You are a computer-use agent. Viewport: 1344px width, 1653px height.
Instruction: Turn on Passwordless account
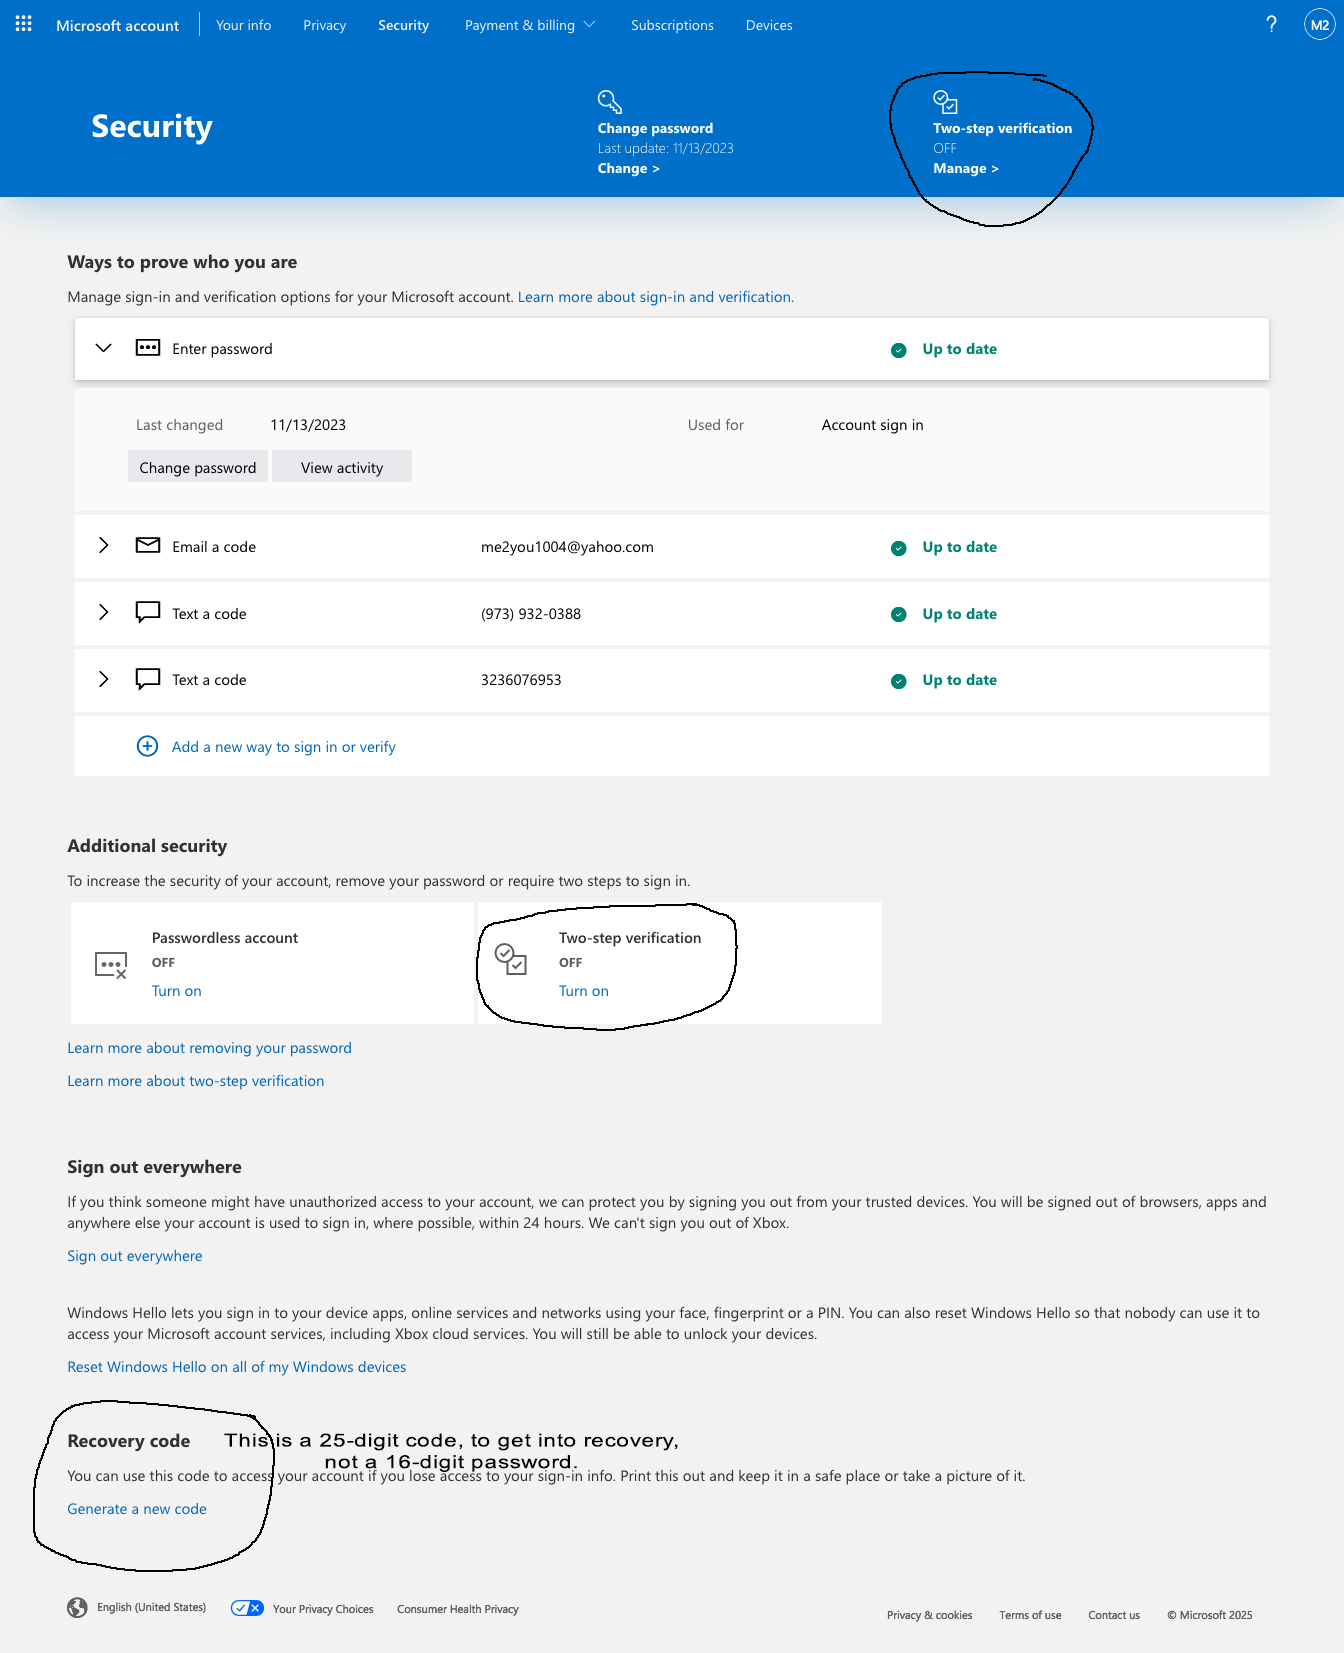[177, 991]
